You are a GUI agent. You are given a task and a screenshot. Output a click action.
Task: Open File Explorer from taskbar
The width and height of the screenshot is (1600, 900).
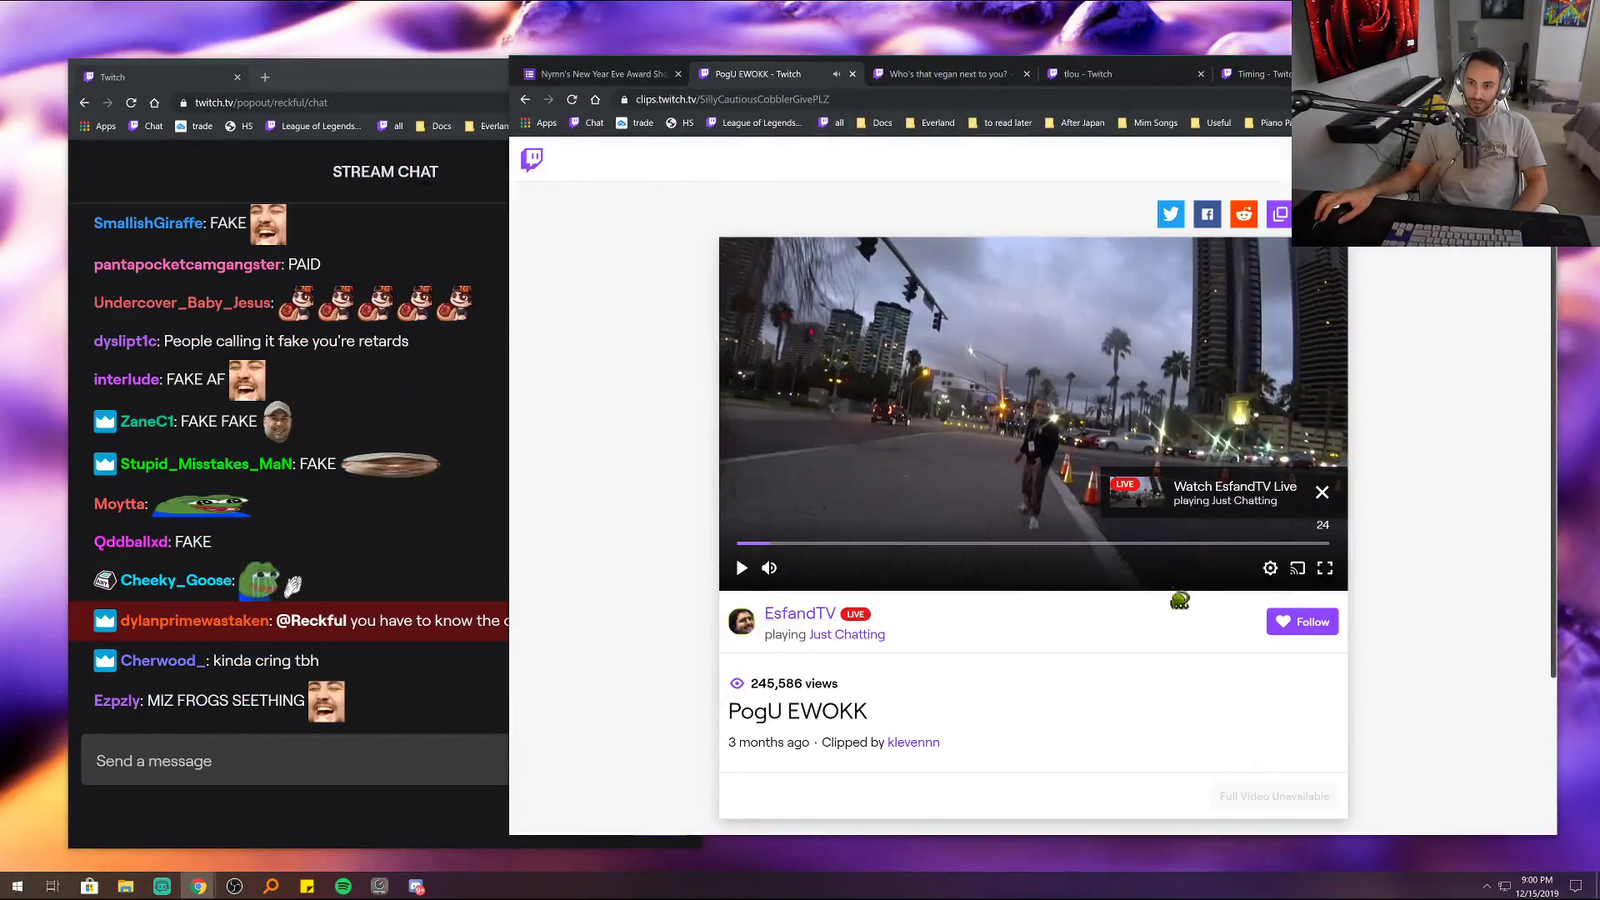tap(125, 886)
